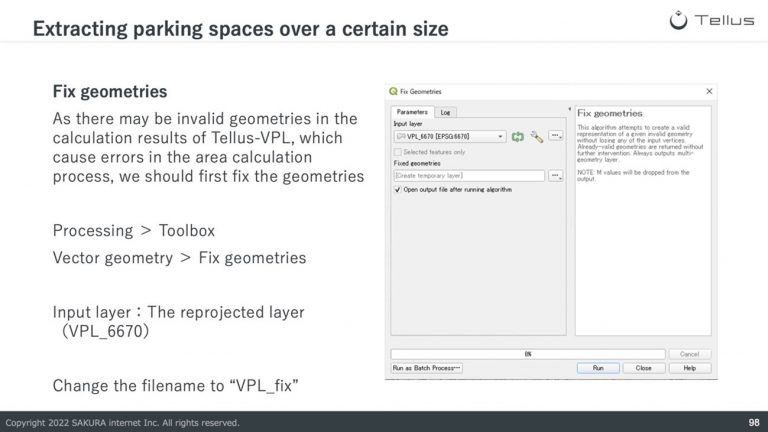The image size is (768, 432).
Task: Open Help for Fix Geometries
Action: (x=690, y=368)
